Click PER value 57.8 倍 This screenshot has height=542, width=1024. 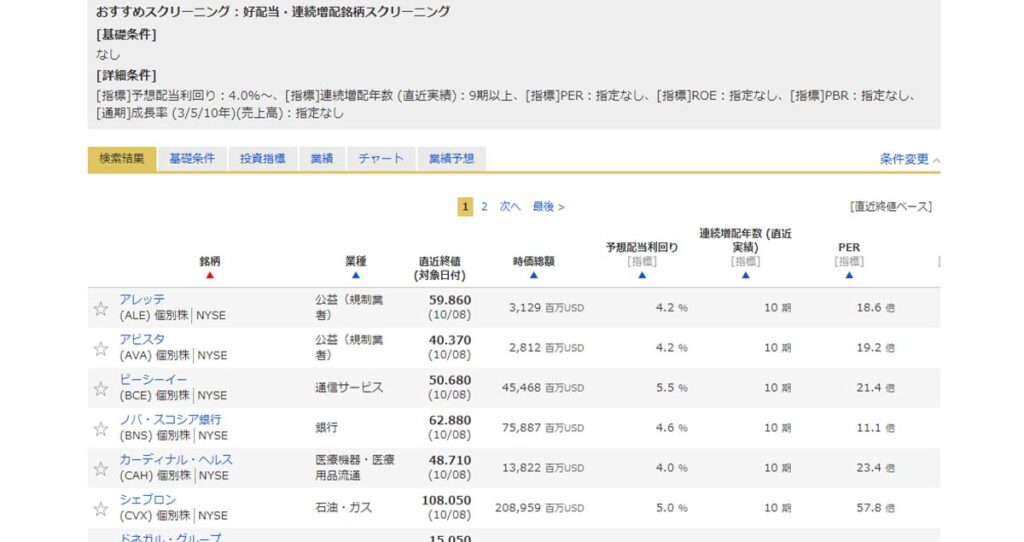[876, 508]
